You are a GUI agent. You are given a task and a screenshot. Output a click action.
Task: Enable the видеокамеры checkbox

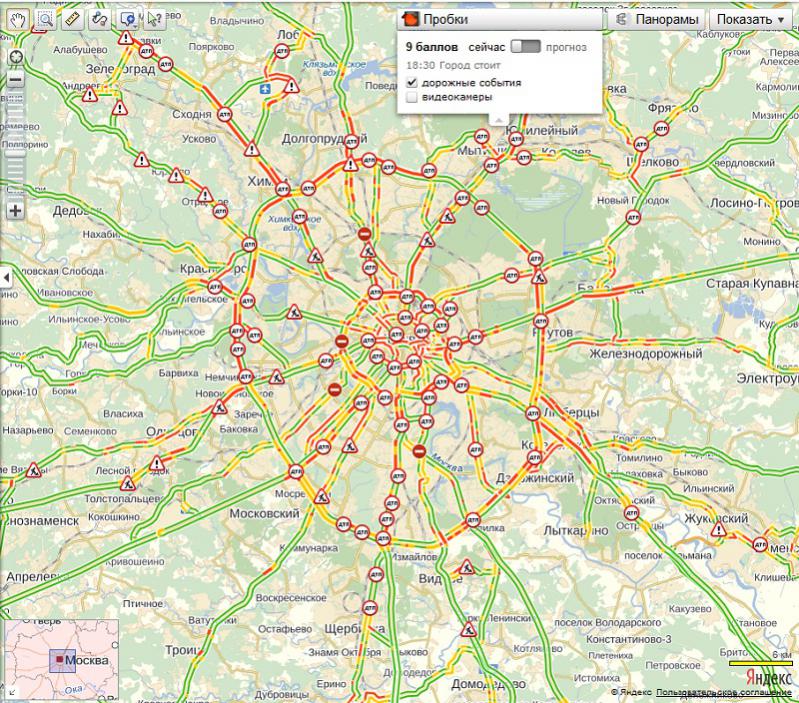412,97
